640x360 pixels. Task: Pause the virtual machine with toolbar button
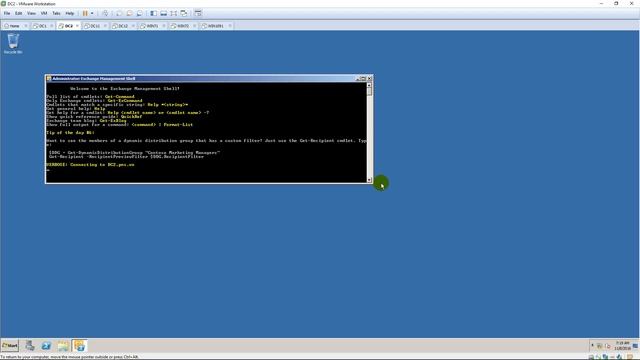[85, 13]
